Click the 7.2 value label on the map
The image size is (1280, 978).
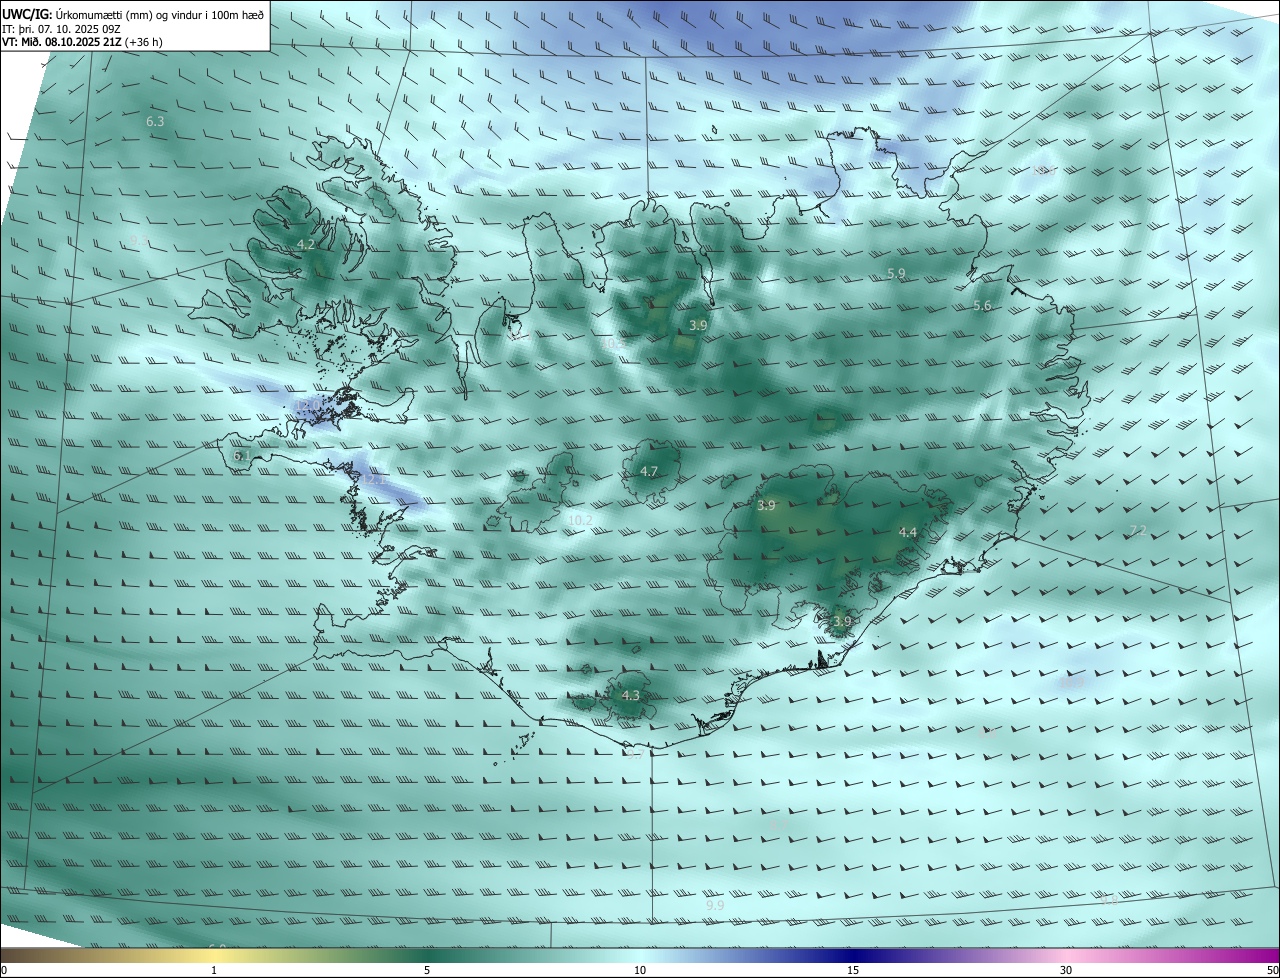coord(1137,530)
